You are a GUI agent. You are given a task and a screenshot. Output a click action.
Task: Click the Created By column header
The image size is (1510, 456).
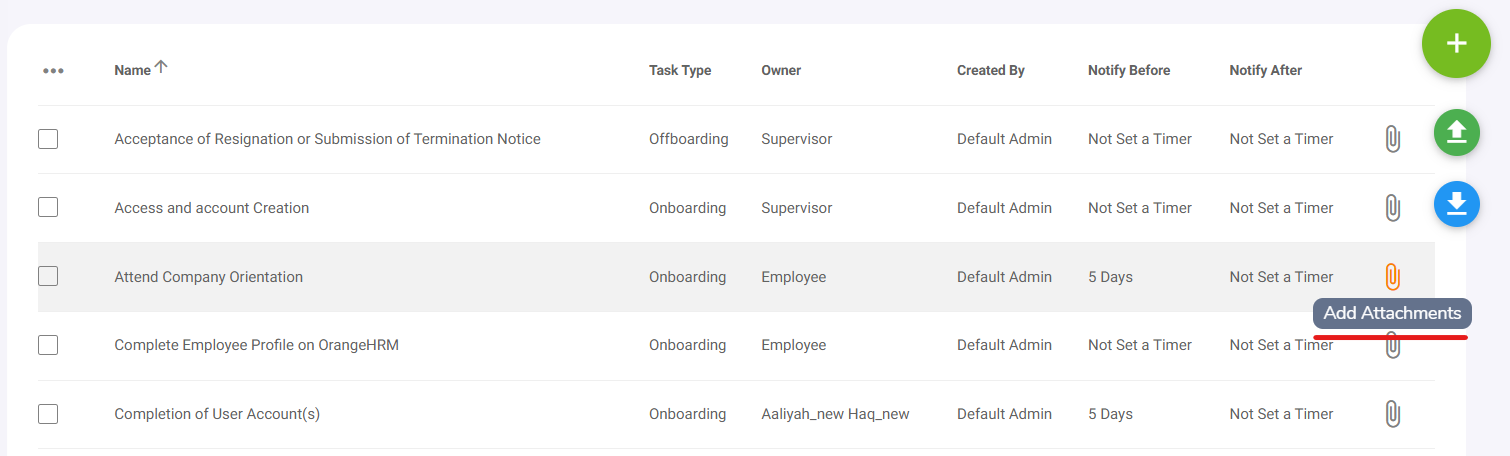[990, 70]
